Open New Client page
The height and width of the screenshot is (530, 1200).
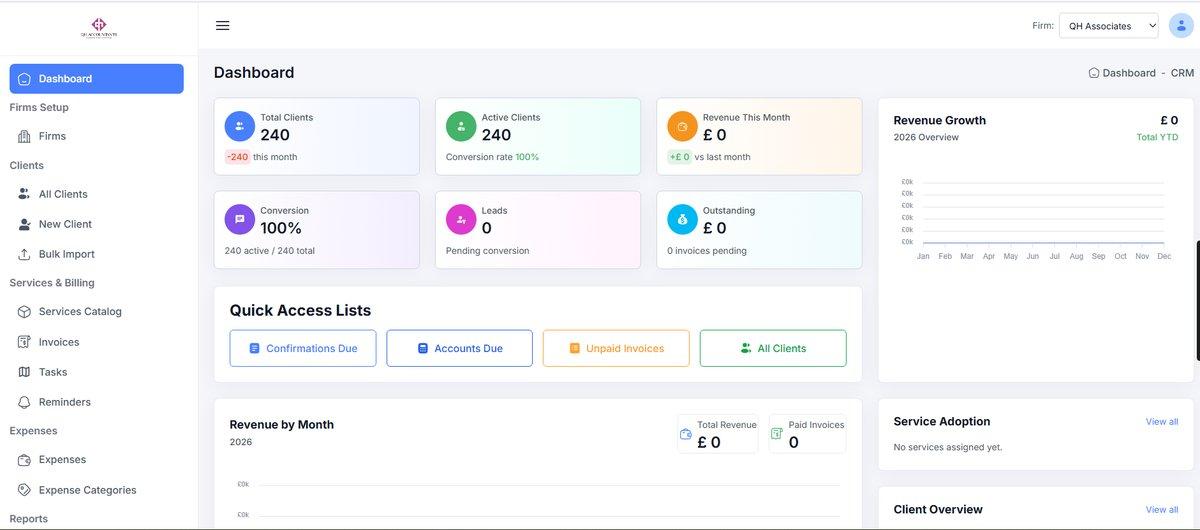click(x=65, y=224)
